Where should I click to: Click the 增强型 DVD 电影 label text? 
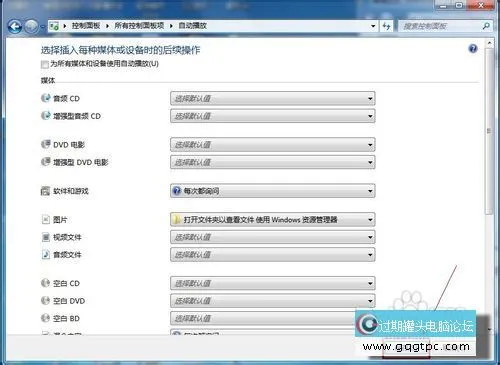81,162
